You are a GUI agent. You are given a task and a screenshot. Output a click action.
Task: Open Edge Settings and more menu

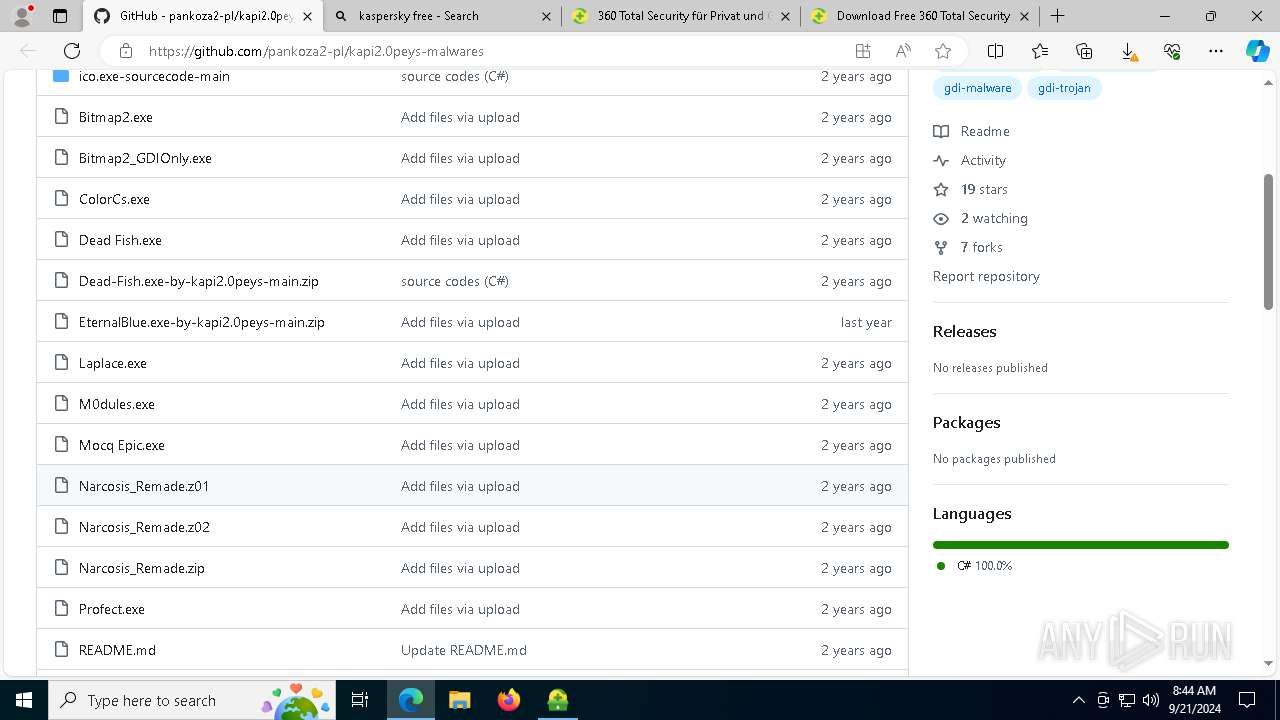coord(1216,51)
